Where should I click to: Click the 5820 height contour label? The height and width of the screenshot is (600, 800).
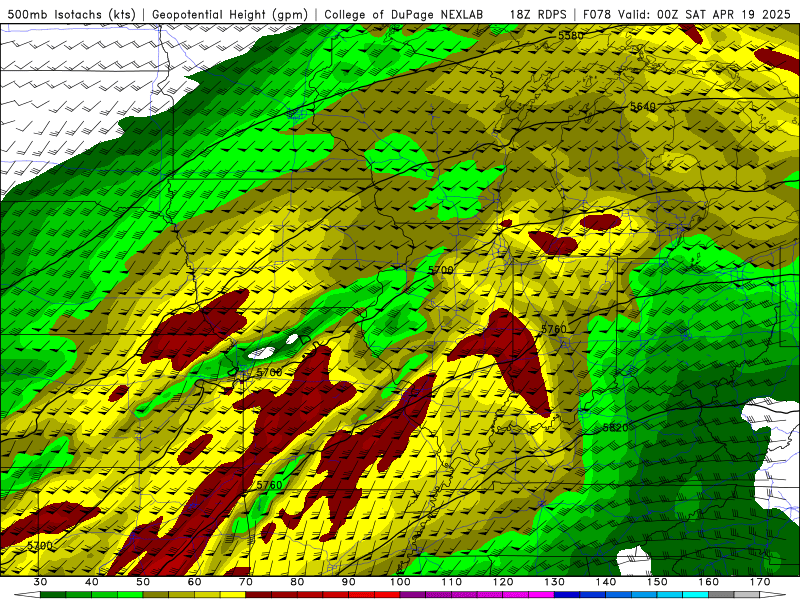(x=615, y=428)
